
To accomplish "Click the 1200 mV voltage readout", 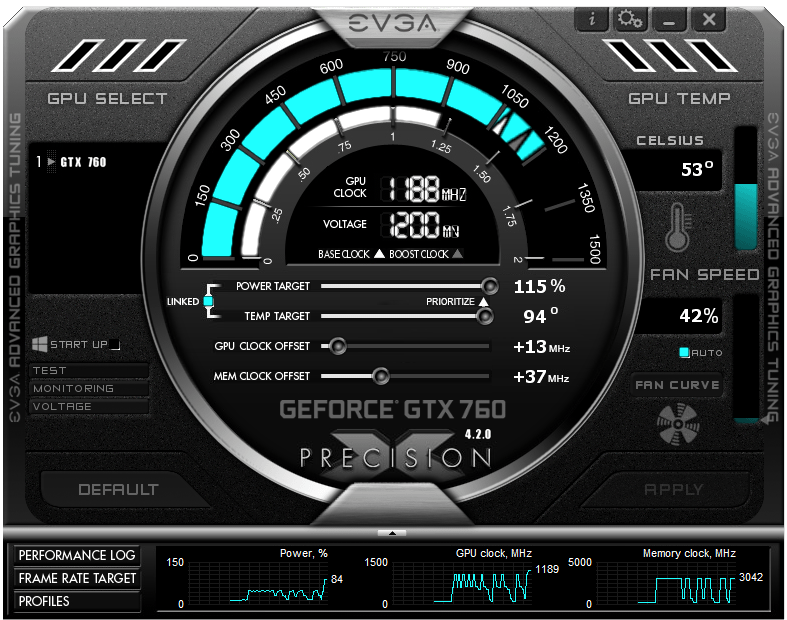I will tap(421, 224).
